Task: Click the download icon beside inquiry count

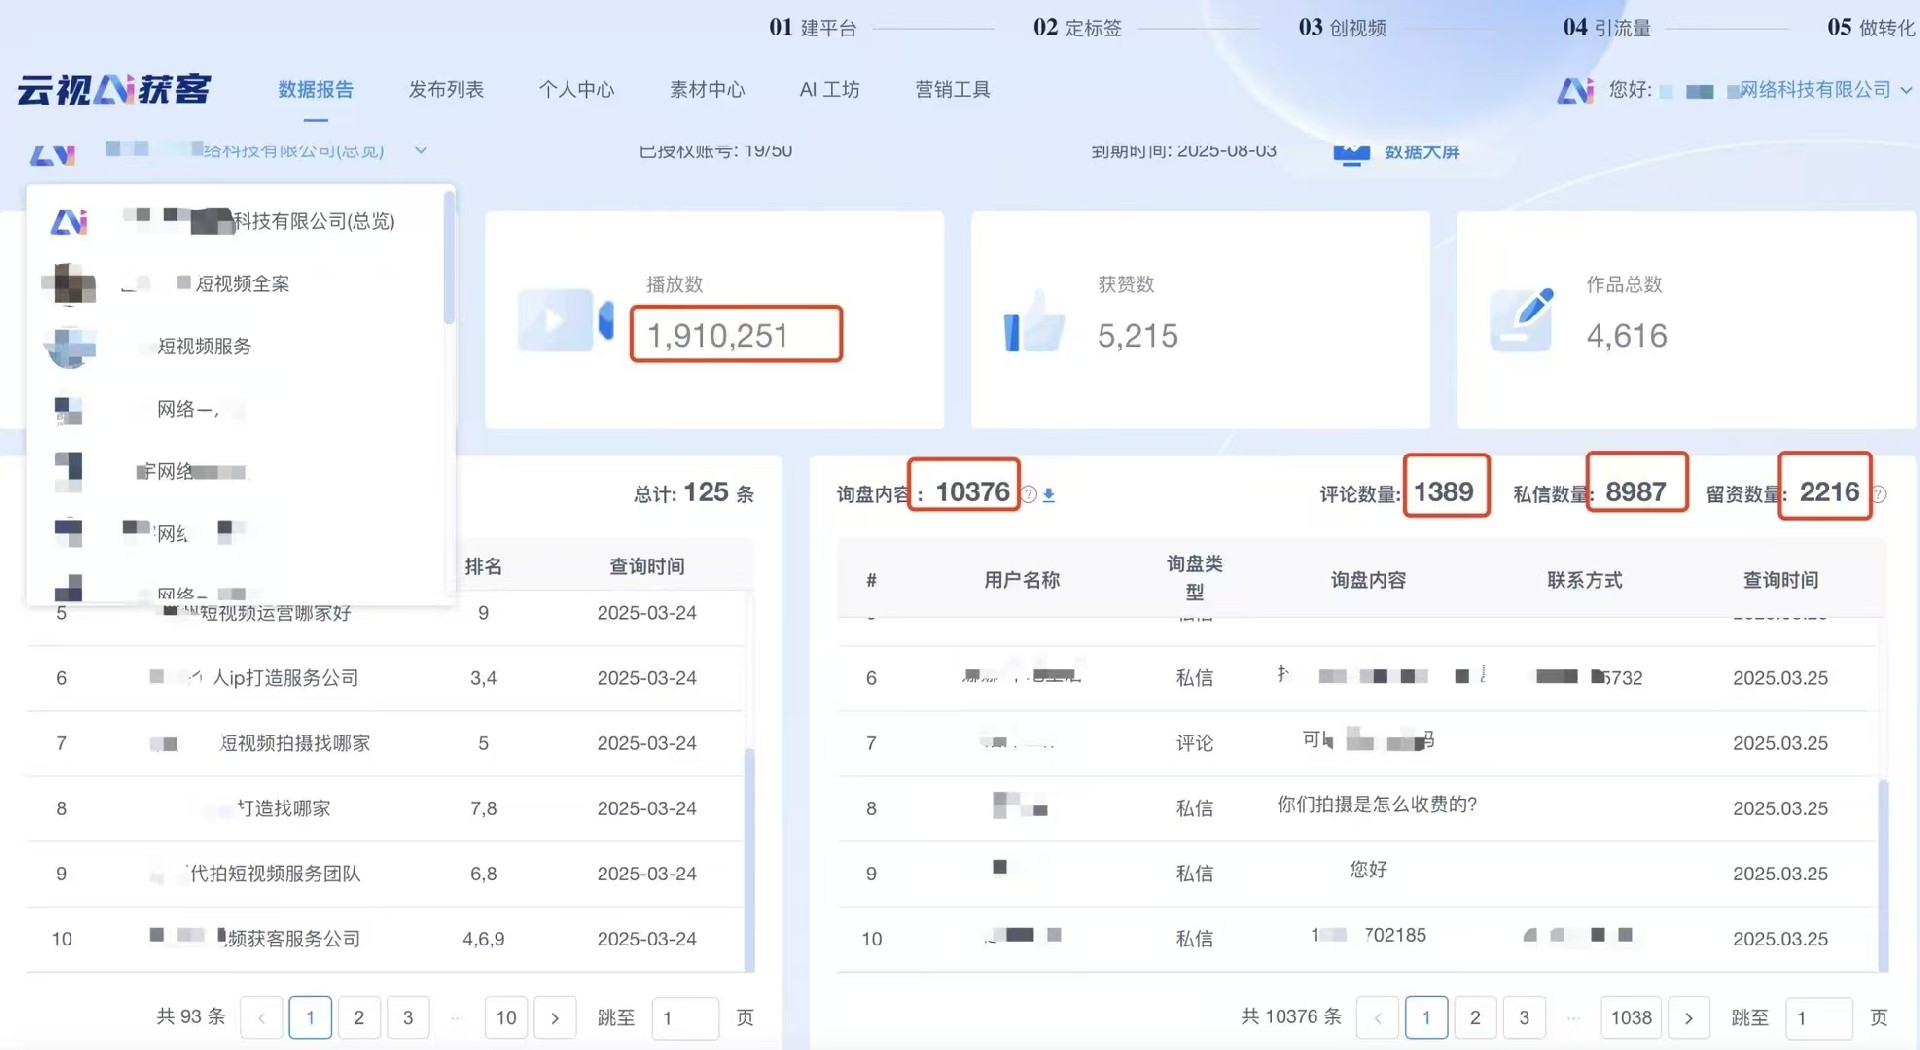Action: (x=1049, y=494)
